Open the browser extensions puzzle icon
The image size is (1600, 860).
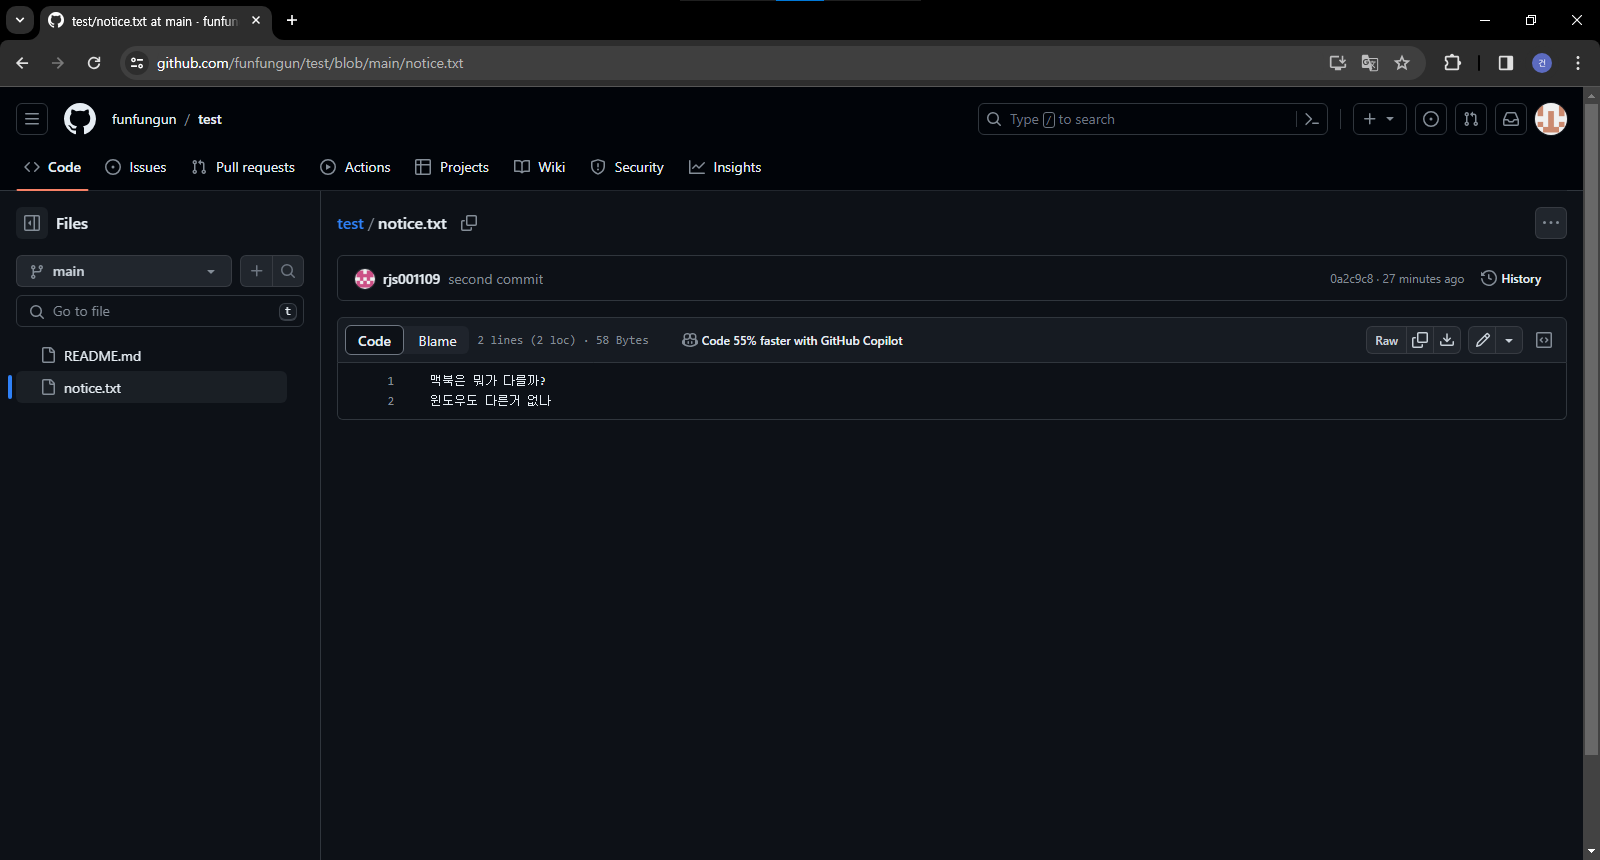point(1452,63)
